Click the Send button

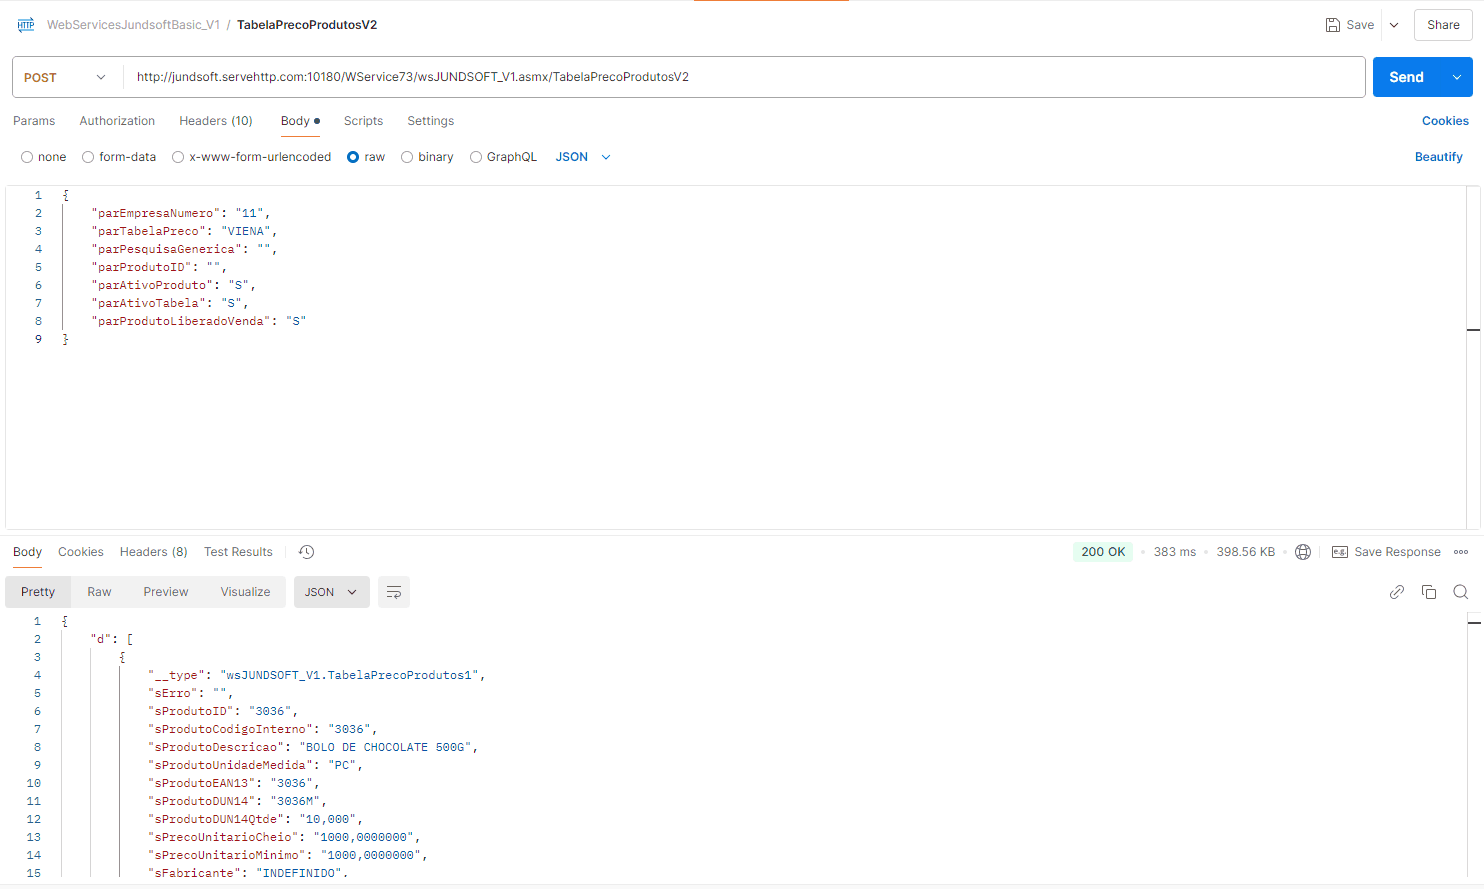[x=1406, y=77]
